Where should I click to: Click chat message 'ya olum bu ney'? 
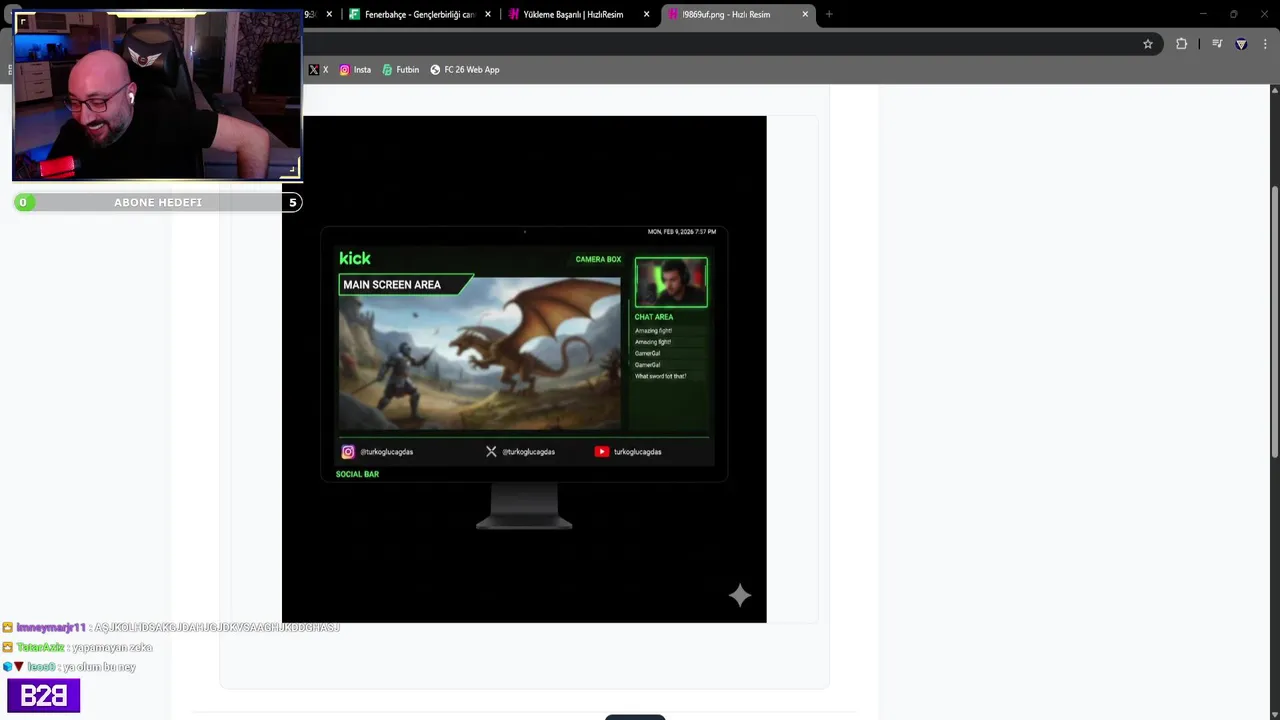point(98,667)
